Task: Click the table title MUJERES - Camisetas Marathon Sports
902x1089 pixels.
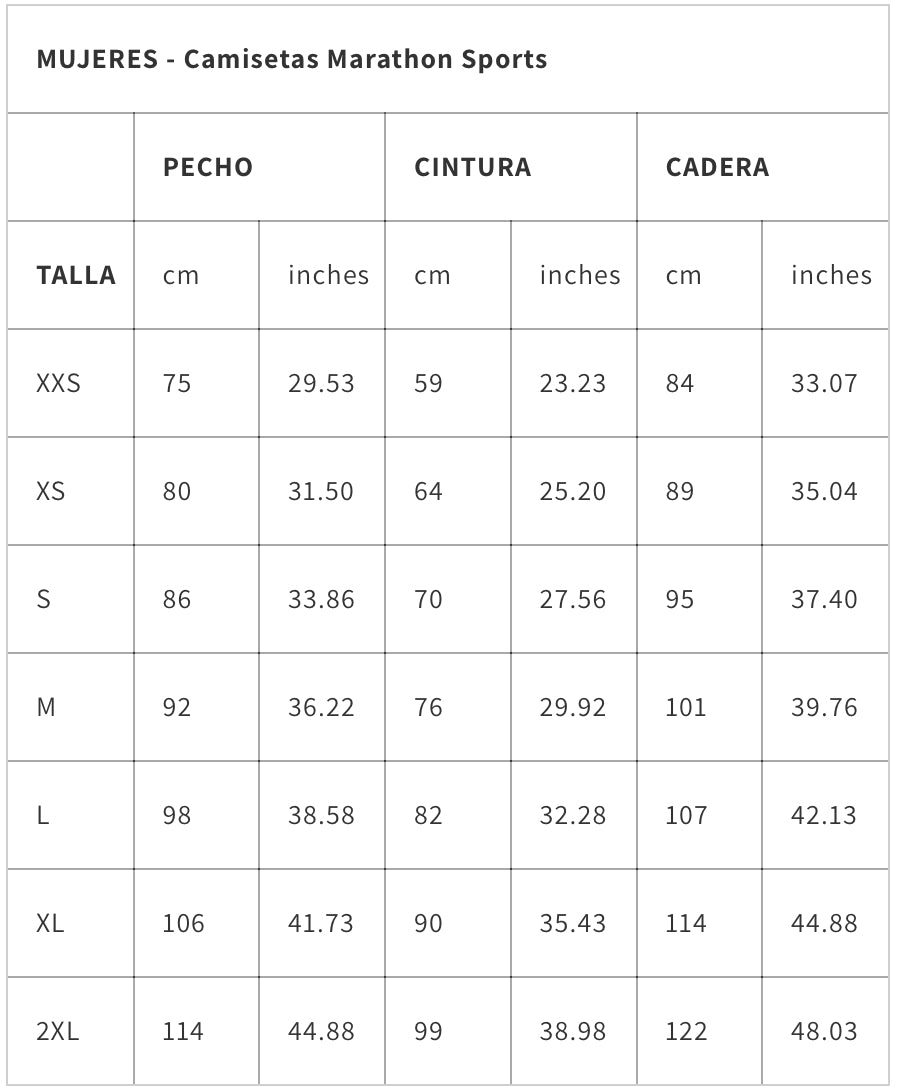Action: tap(291, 59)
